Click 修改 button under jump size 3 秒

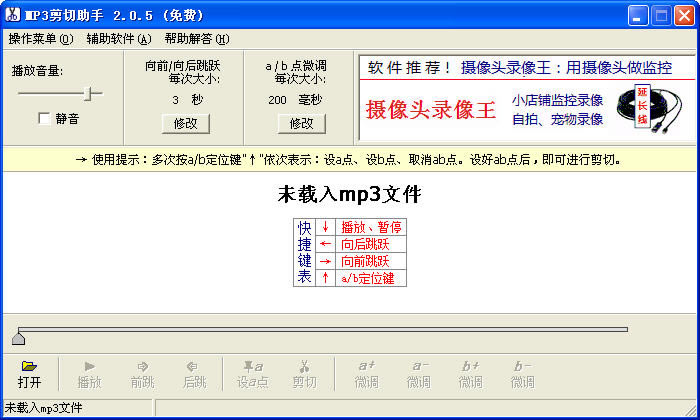(x=186, y=124)
